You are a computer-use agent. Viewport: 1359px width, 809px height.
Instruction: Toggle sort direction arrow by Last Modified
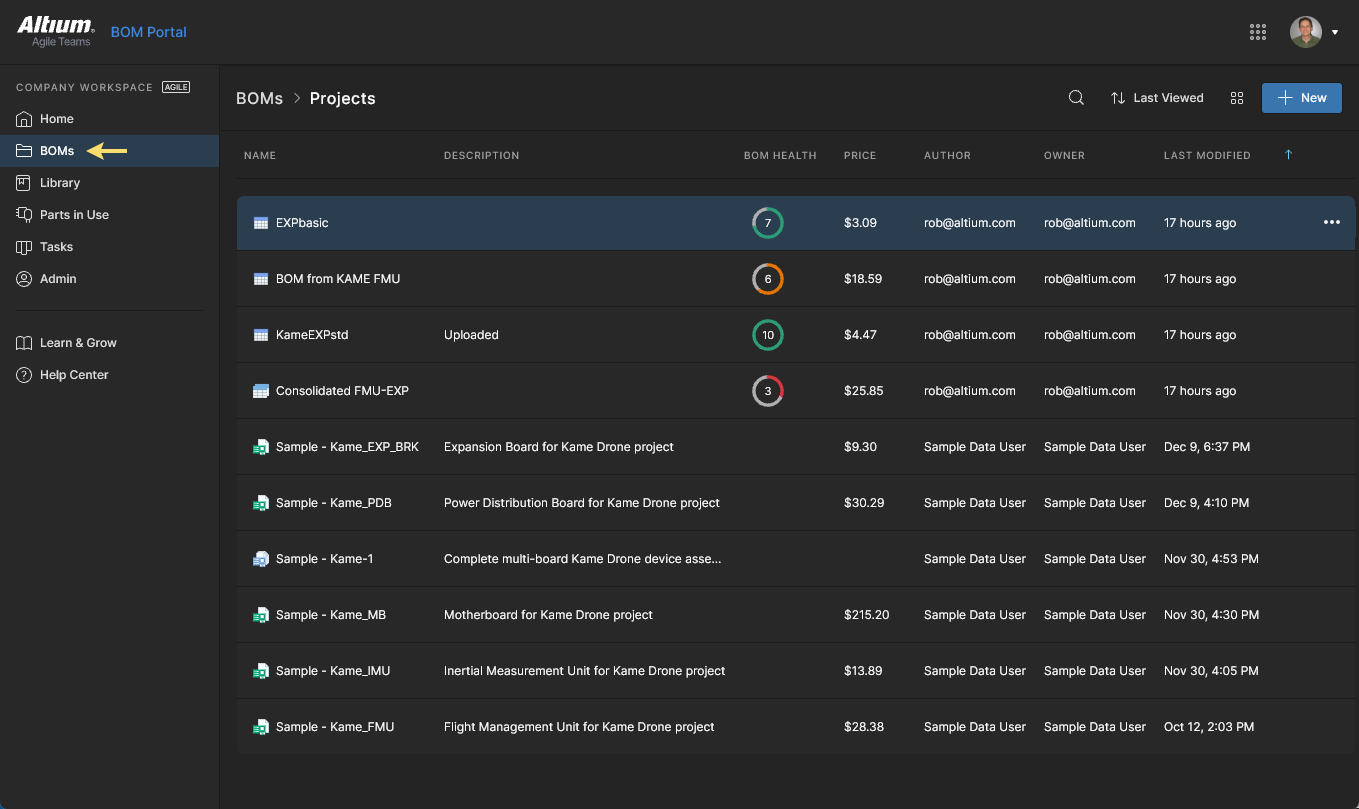pyautogui.click(x=1288, y=155)
